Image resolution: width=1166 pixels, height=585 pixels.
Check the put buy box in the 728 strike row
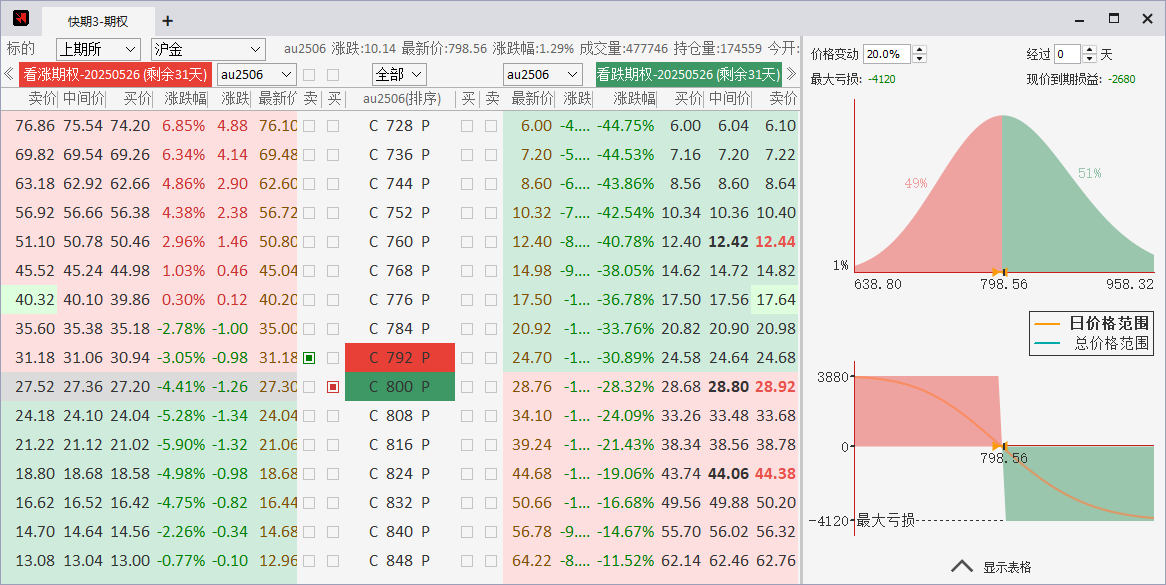(467, 126)
